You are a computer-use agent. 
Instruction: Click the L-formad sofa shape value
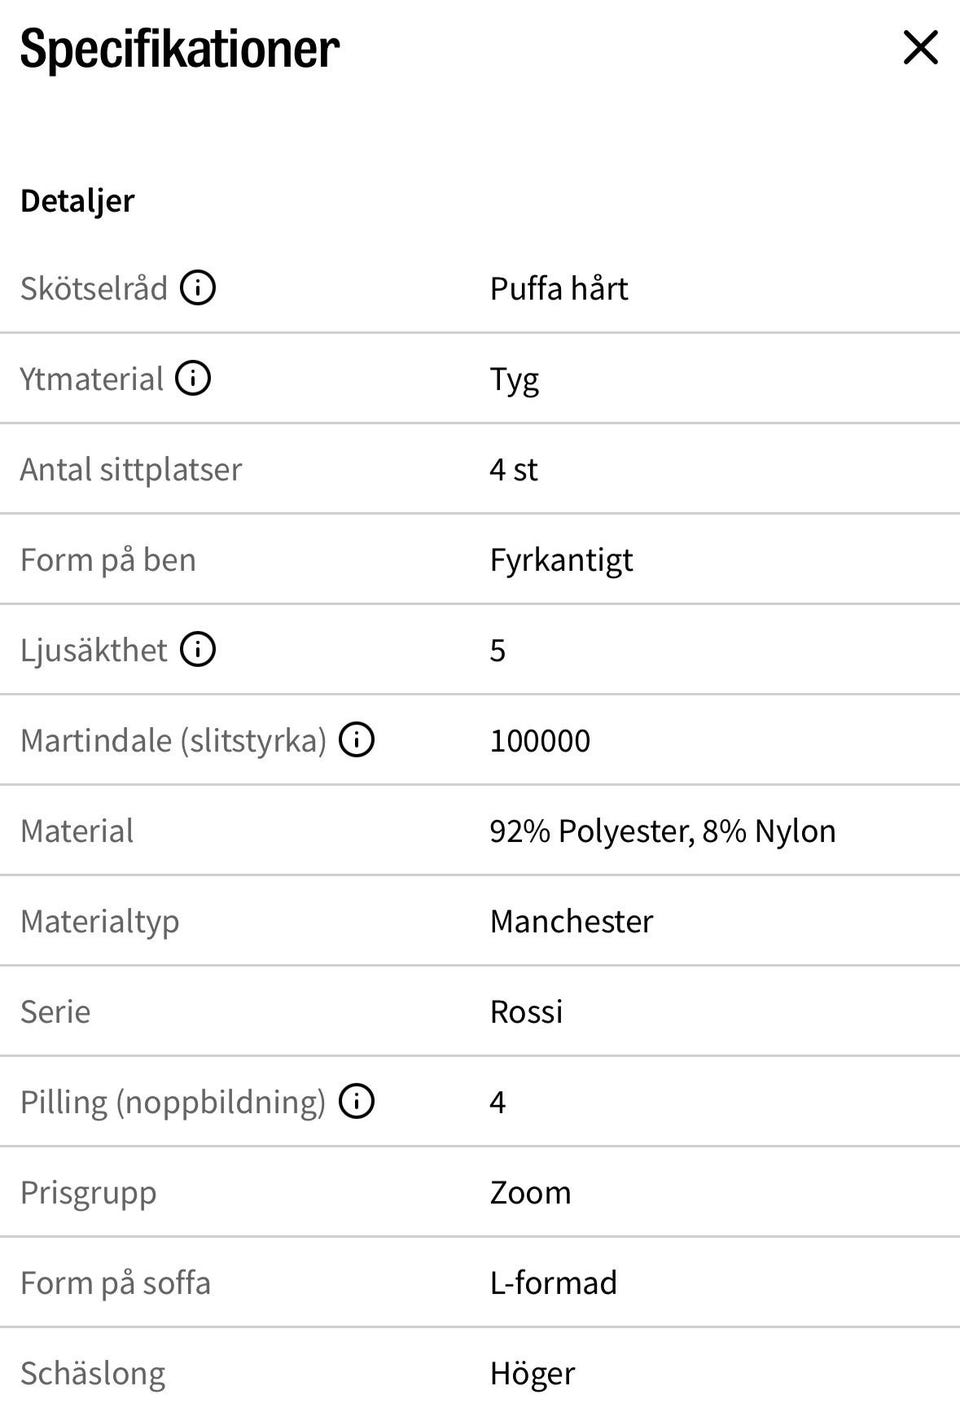tap(553, 1282)
